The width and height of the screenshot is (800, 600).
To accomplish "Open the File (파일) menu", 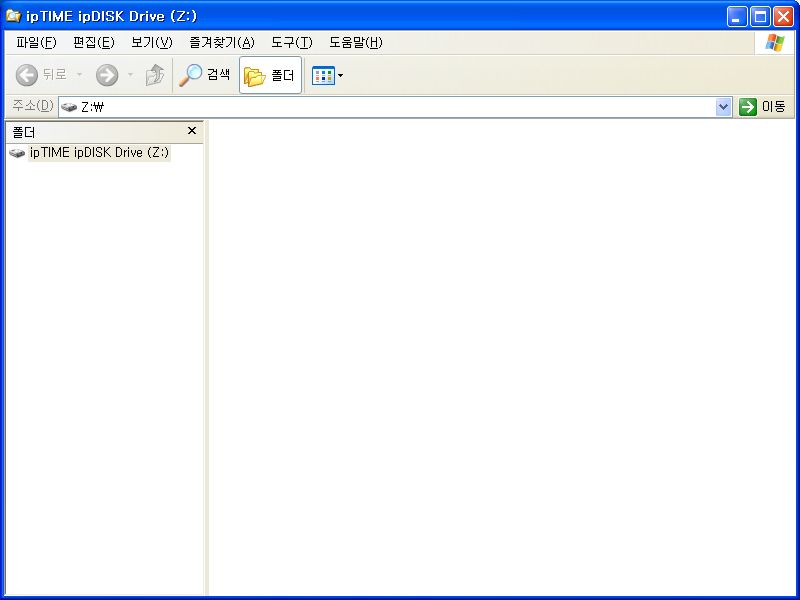I will 36,42.
